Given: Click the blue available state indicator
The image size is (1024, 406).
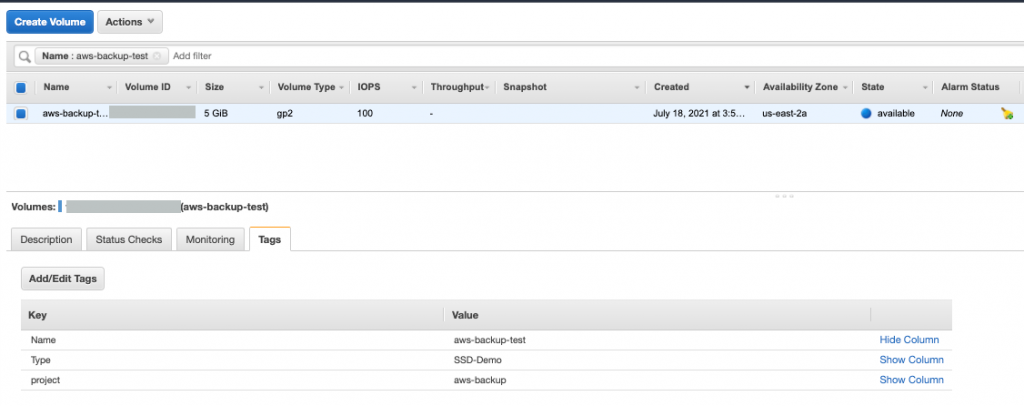Looking at the screenshot, I should click(867, 114).
